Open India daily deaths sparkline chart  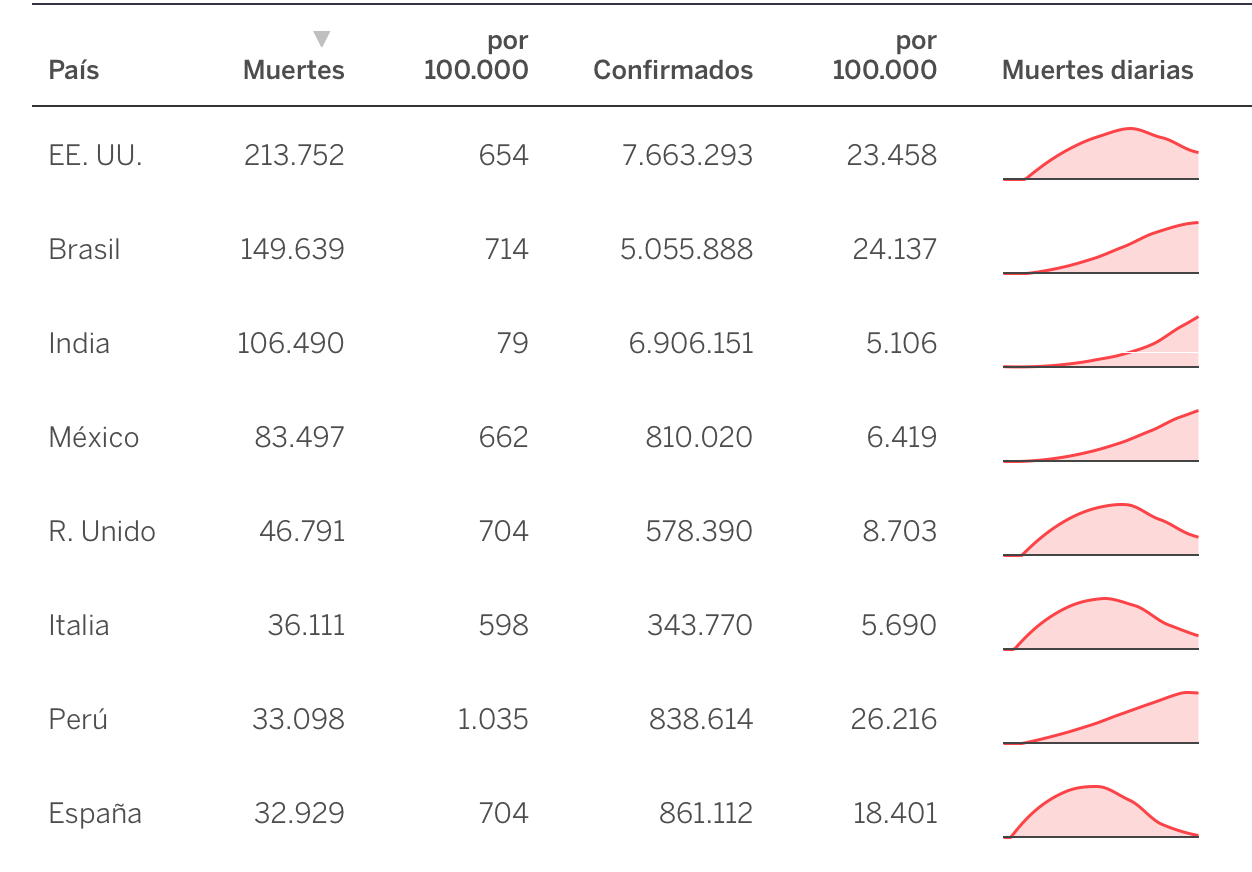coord(1101,342)
